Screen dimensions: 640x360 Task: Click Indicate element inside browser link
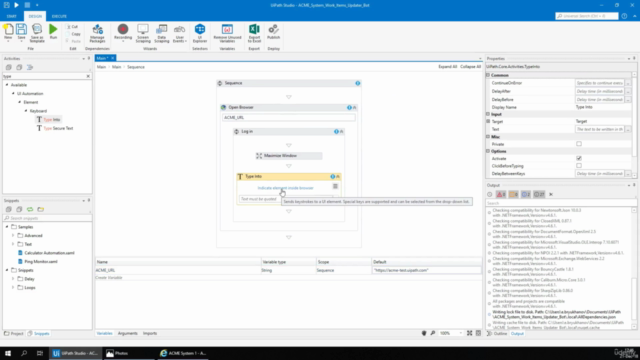point(285,188)
